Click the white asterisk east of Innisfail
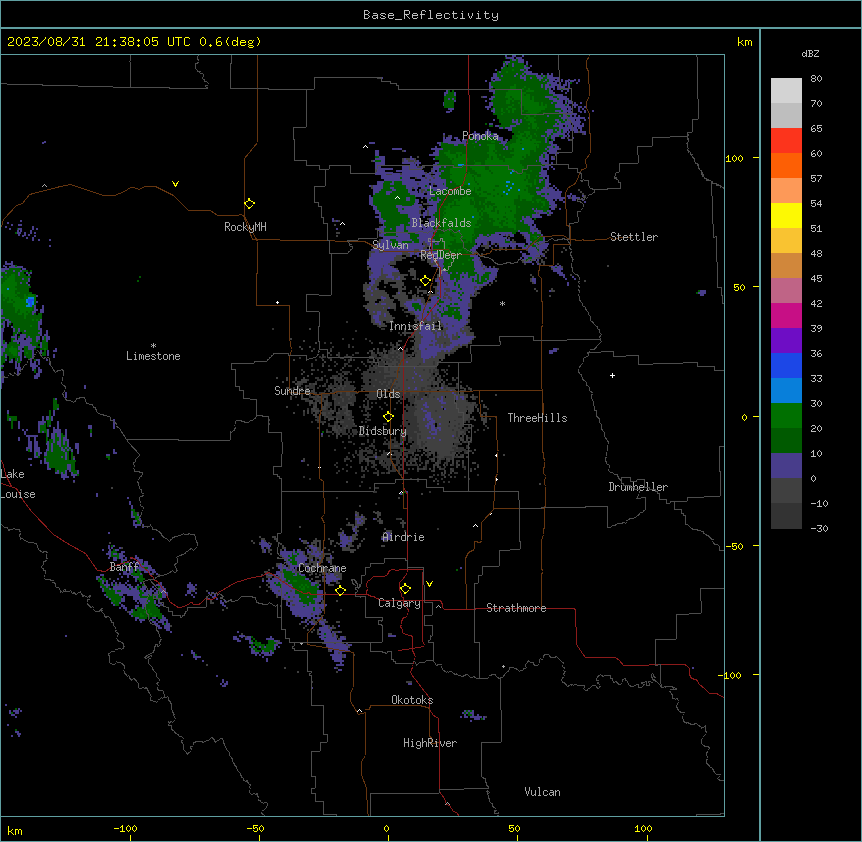This screenshot has height=842, width=862. (x=502, y=304)
